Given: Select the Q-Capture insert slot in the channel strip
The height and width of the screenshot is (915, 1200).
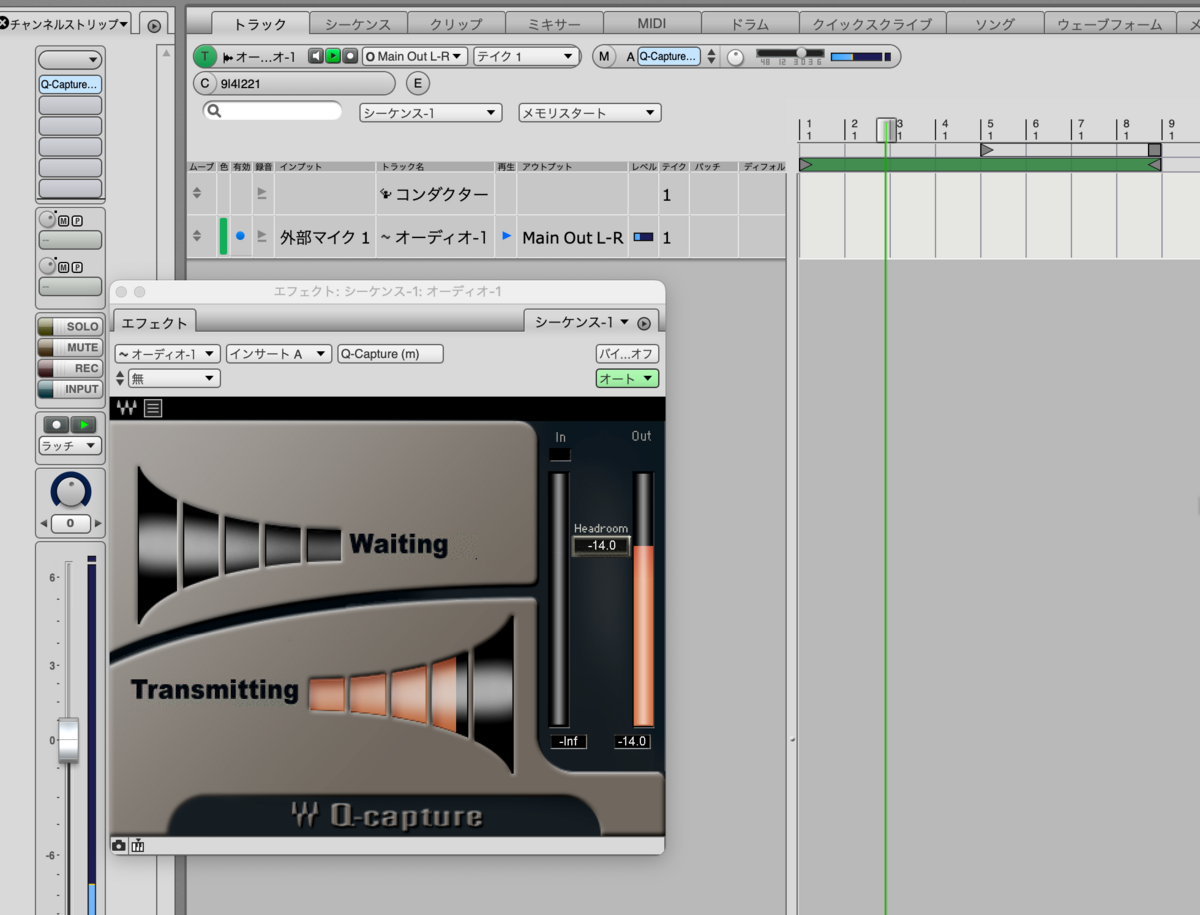Looking at the screenshot, I should click(70, 85).
